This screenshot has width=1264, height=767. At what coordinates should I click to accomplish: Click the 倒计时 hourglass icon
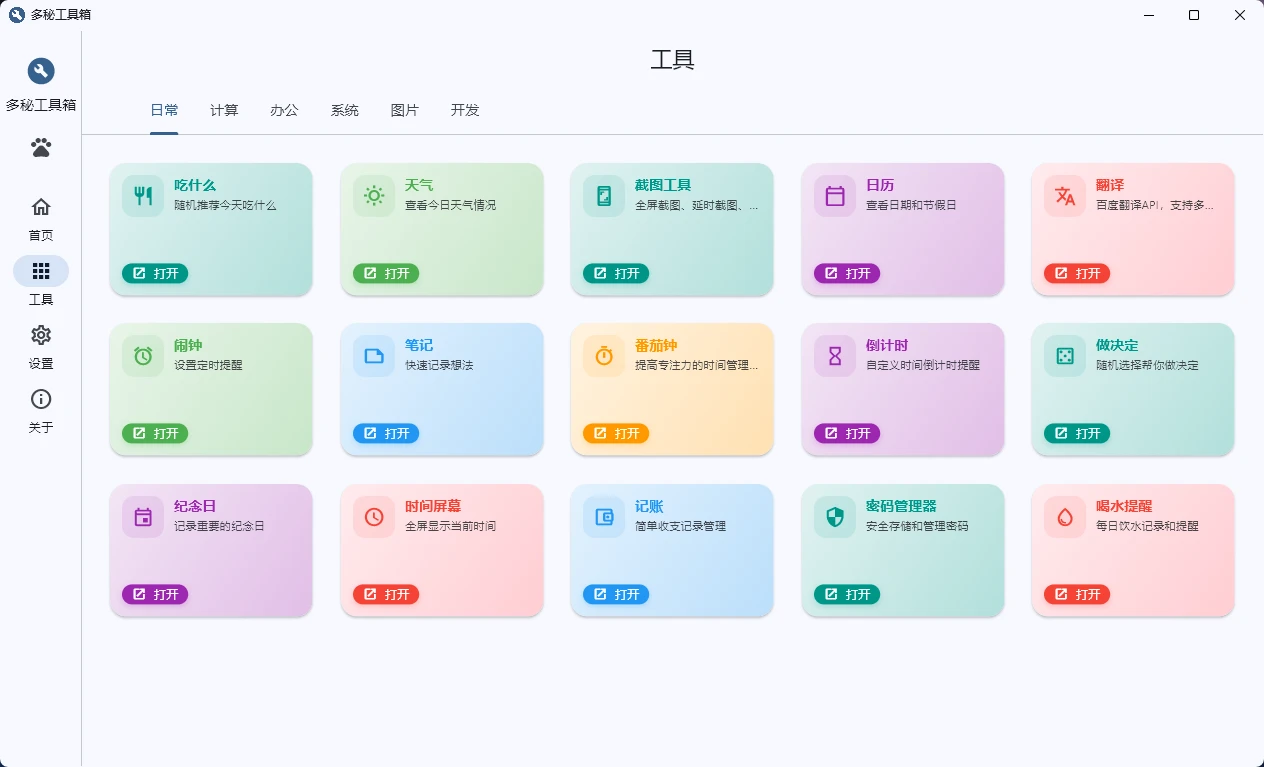pos(833,356)
